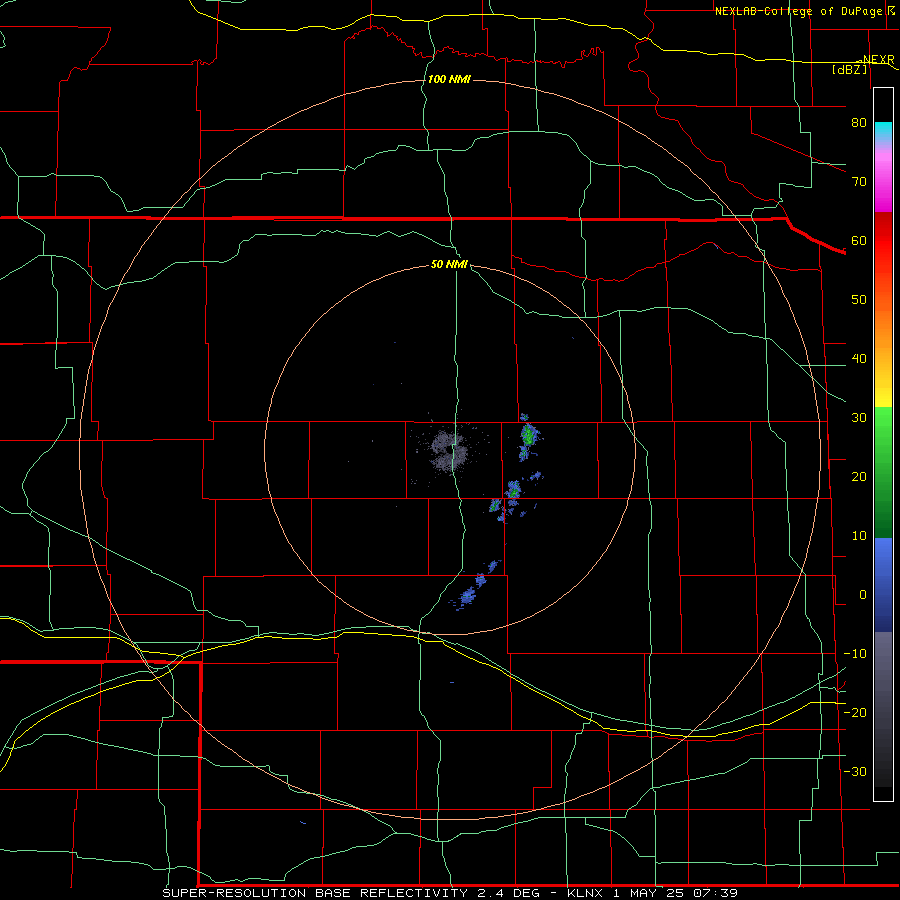Click the 80 value on color scale
The height and width of the screenshot is (900, 900).
[859, 123]
